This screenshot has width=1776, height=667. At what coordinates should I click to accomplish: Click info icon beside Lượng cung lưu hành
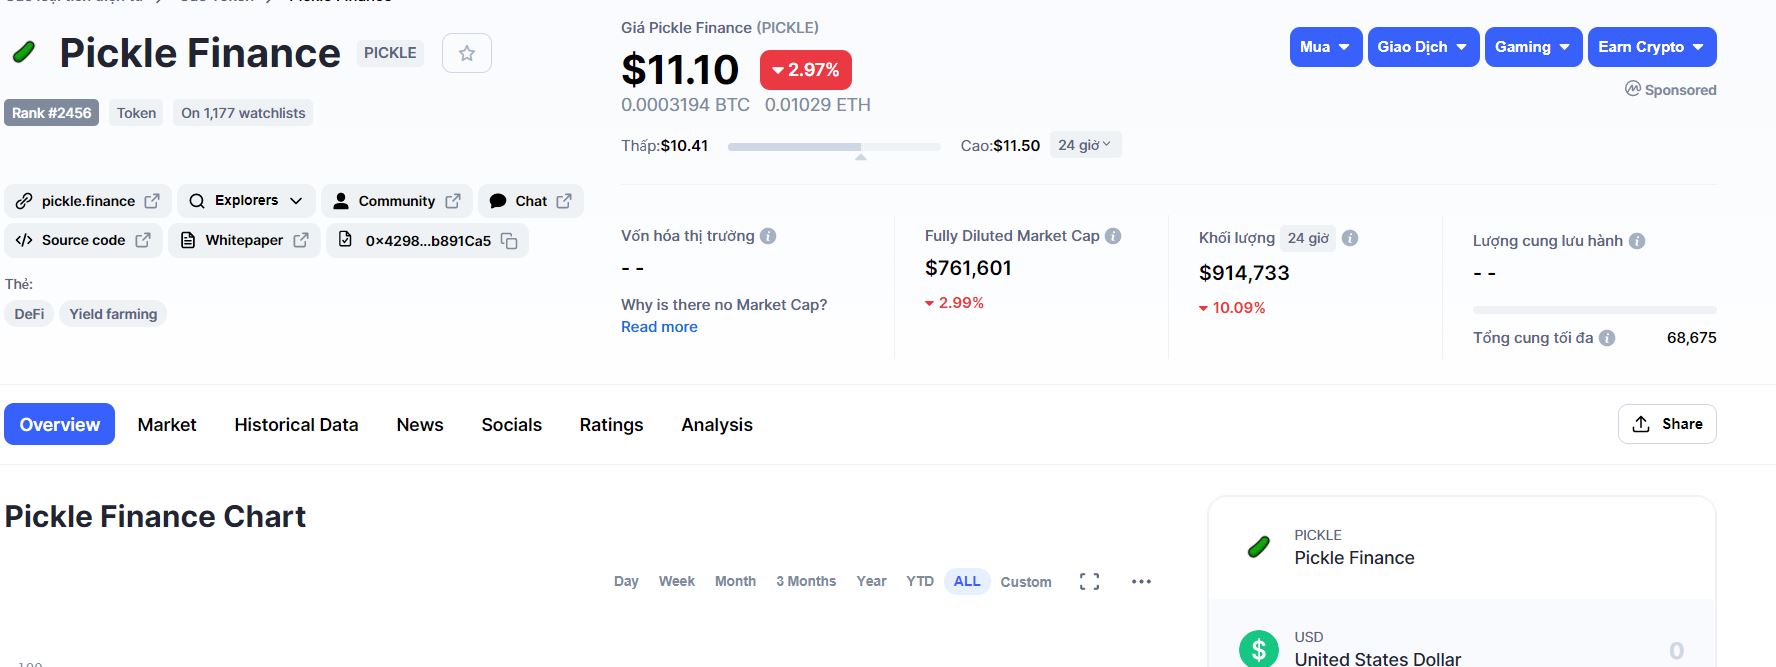click(x=1637, y=241)
